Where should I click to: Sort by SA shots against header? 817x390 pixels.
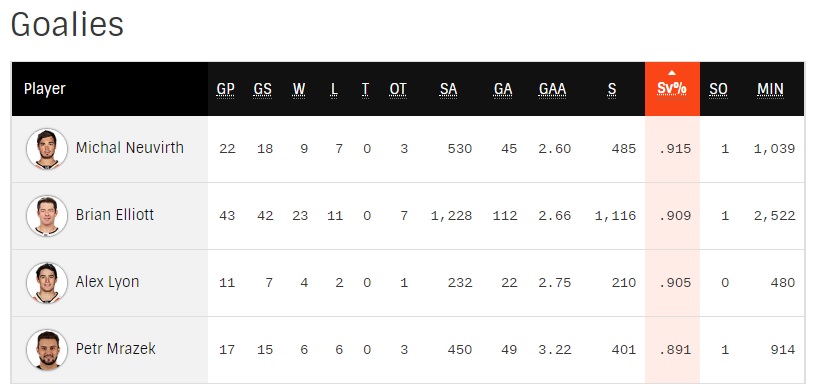pyautogui.click(x=448, y=89)
